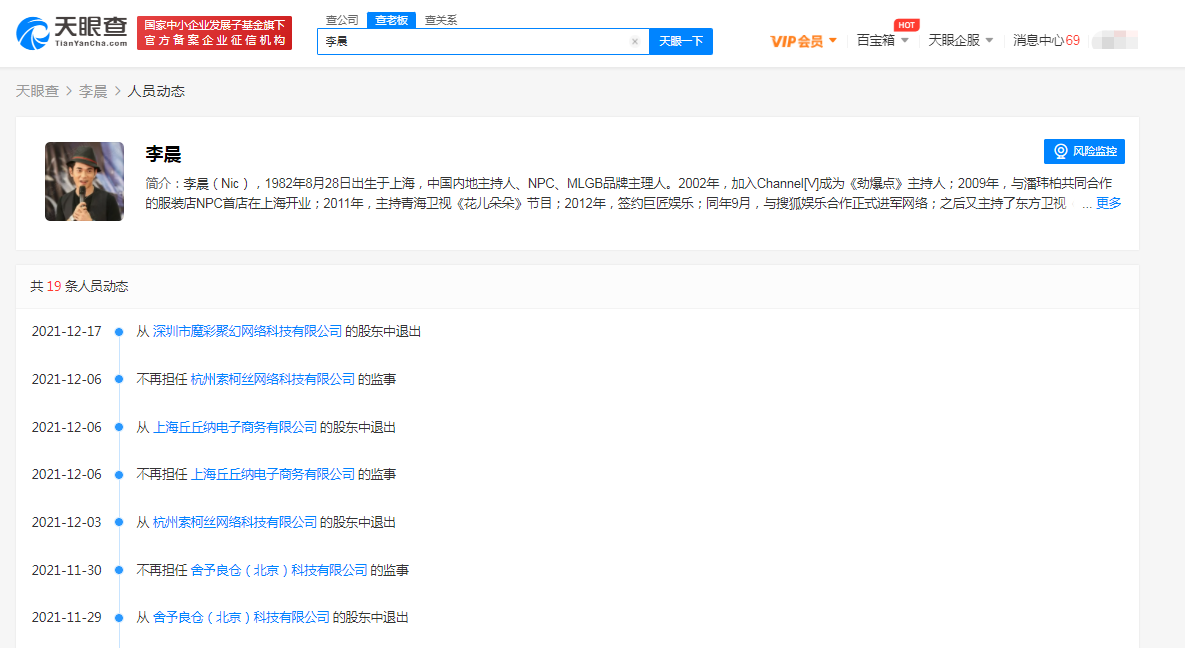Viewport: 1185px width, 648px height.
Task: Open the blurred user avatar menu
Action: click(x=1115, y=40)
